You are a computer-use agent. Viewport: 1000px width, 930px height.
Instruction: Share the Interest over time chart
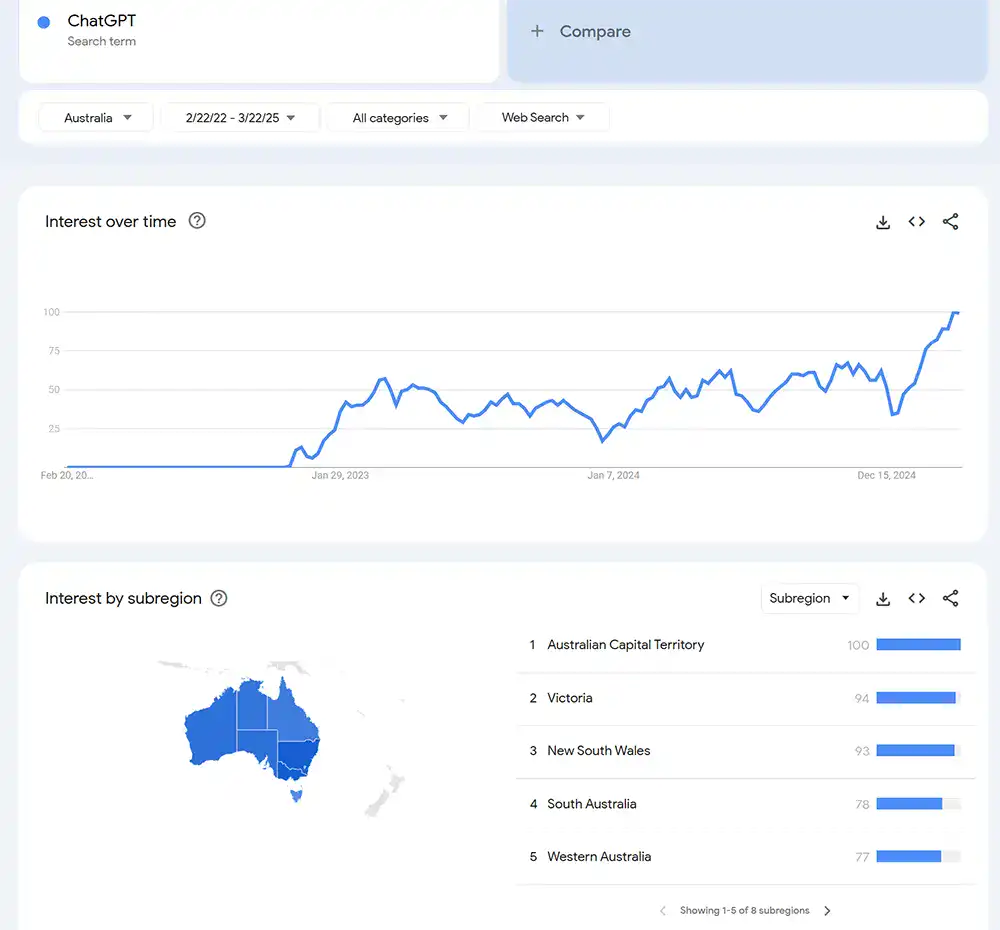pyautogui.click(x=950, y=222)
